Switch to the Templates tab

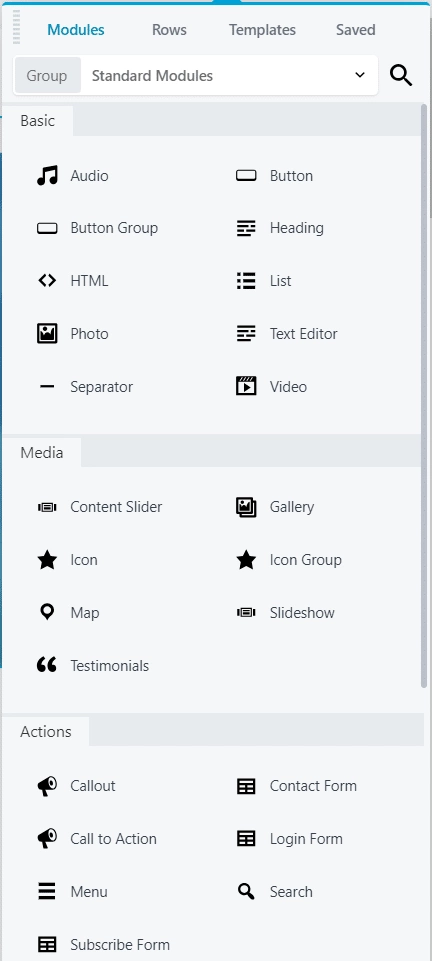pos(262,30)
